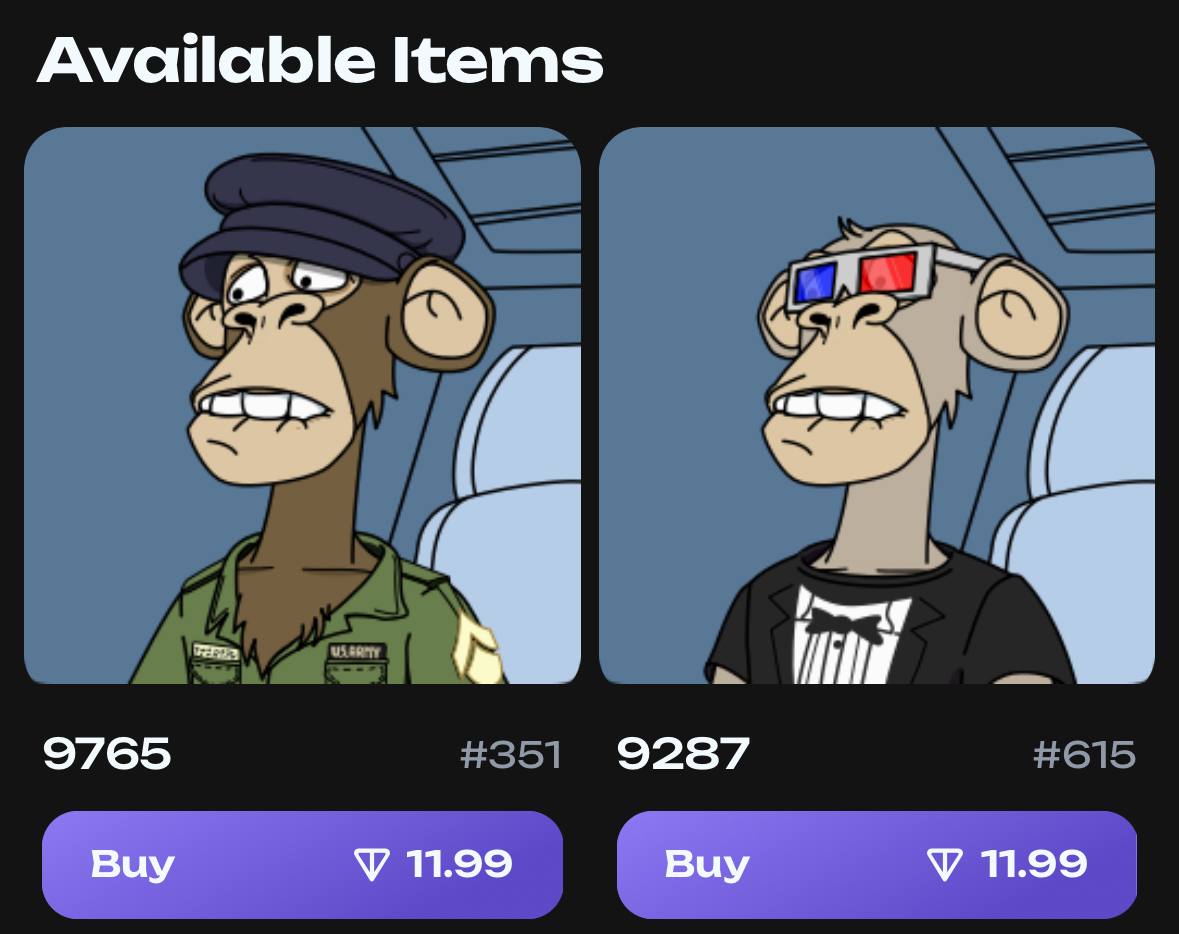Click the 11.99 price on item 9765
The height and width of the screenshot is (934, 1179).
pos(459,864)
